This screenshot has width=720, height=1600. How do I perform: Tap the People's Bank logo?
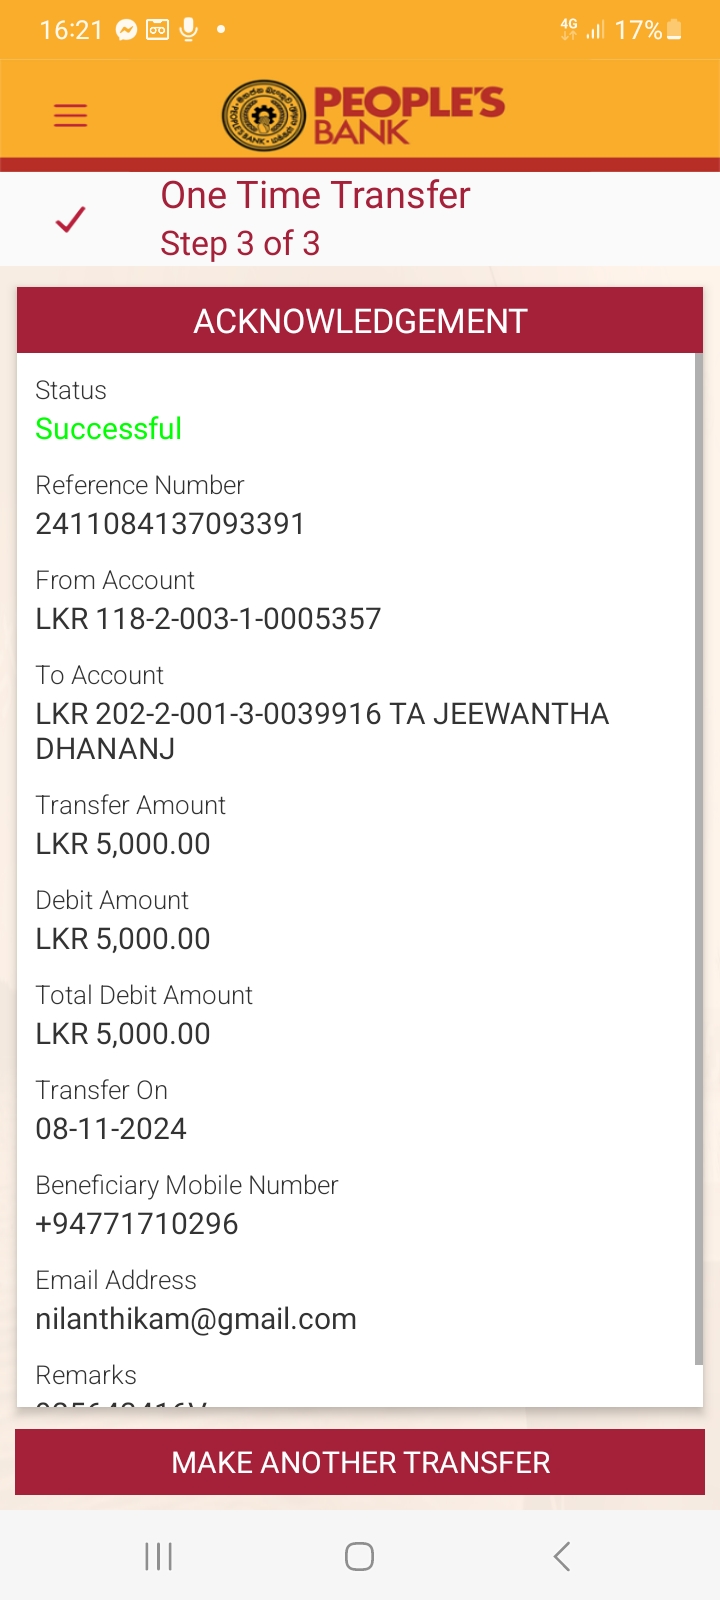[x=363, y=115]
